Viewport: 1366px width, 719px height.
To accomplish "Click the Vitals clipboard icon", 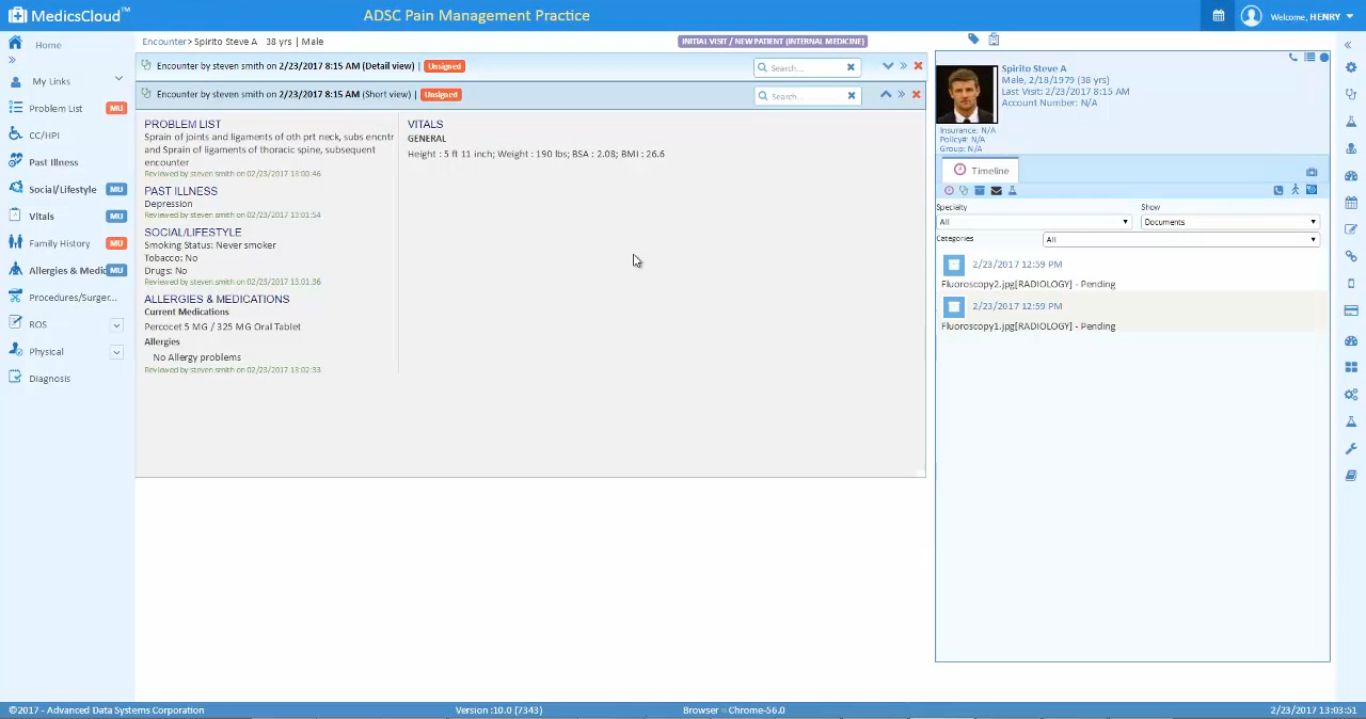I will (x=15, y=215).
